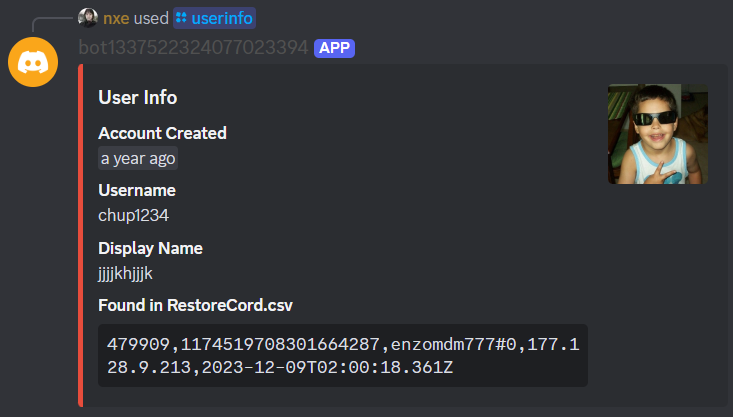Click the 'a year ago' timestamp

(x=138, y=158)
